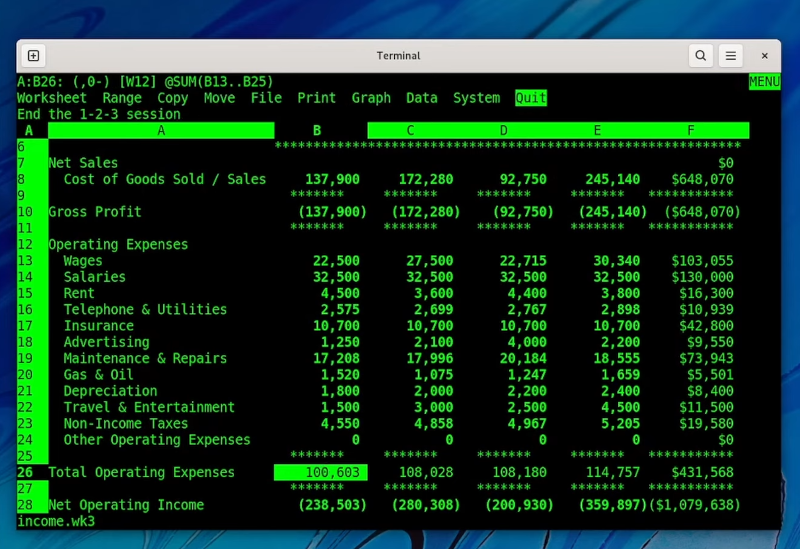Select highlighted cell with value 100,603
This screenshot has width=800, height=549.
321,472
